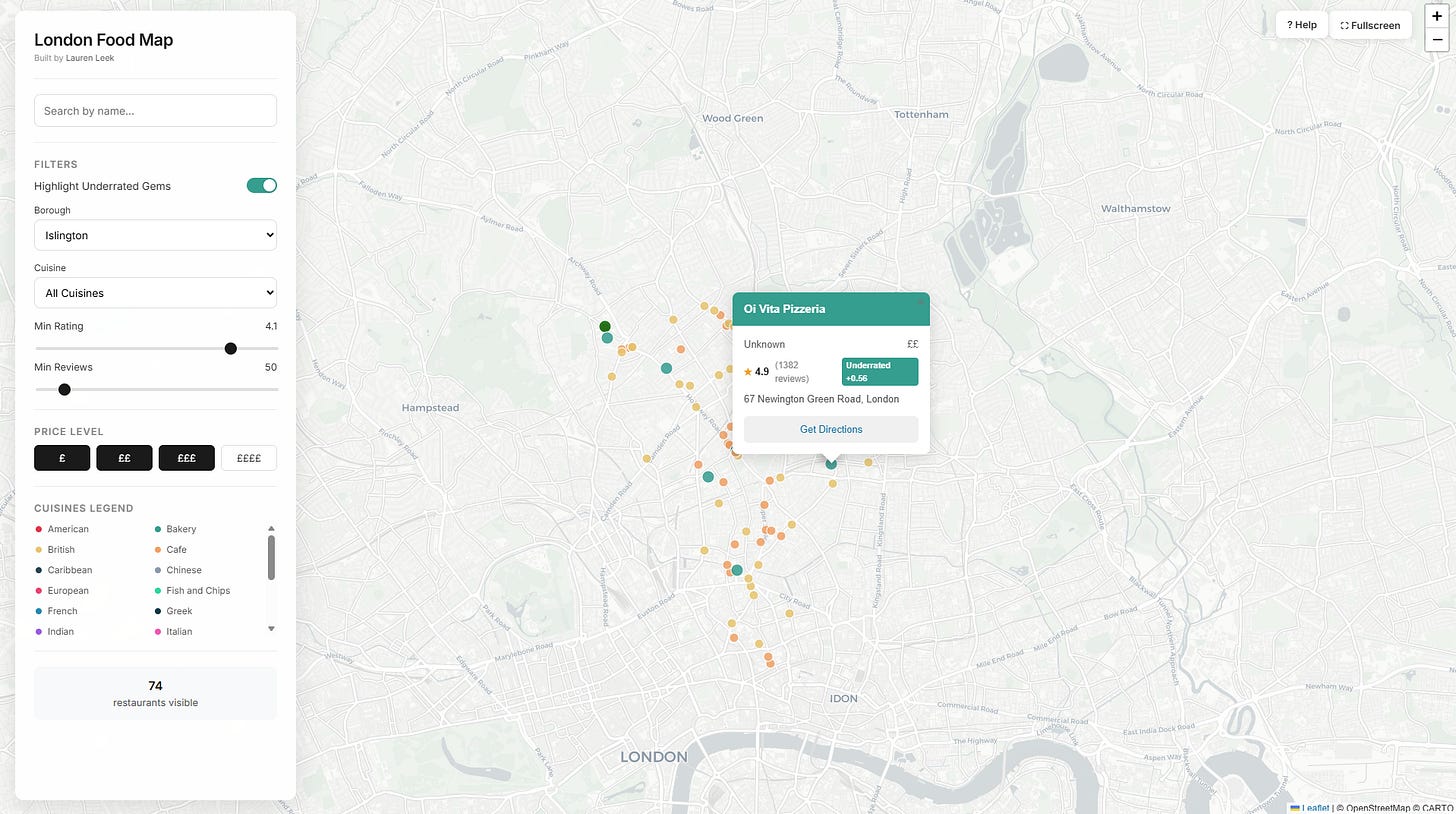The image size is (1456, 814).
Task: Click the gold star rating icon in popup
Action: [748, 372]
